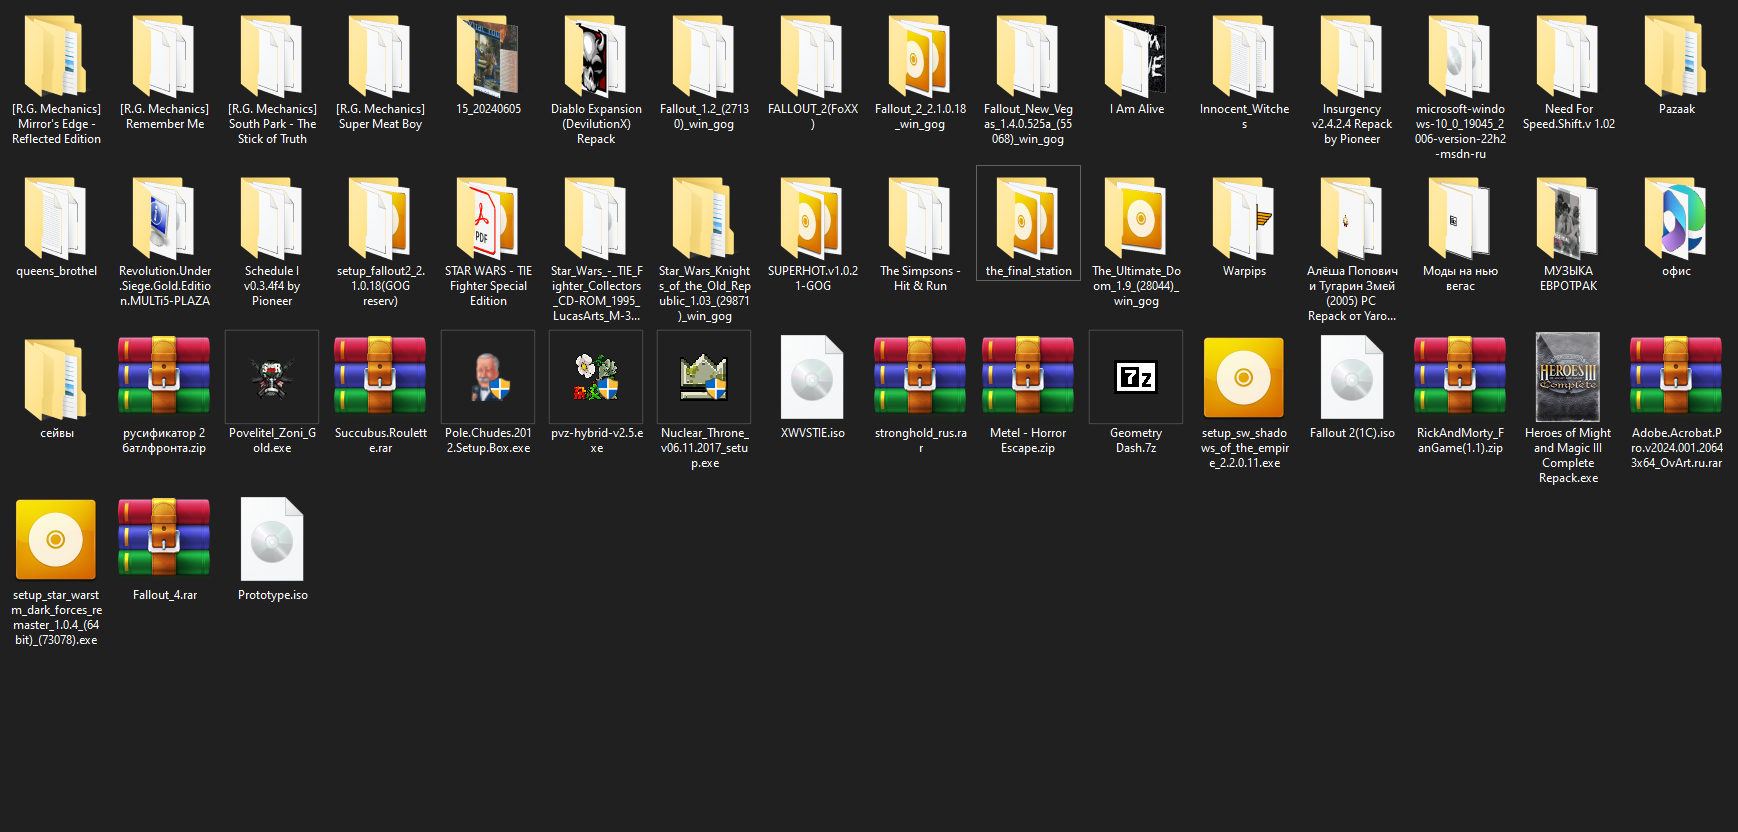Select the Mirror's Edge Reflected Edition folder

point(56,80)
